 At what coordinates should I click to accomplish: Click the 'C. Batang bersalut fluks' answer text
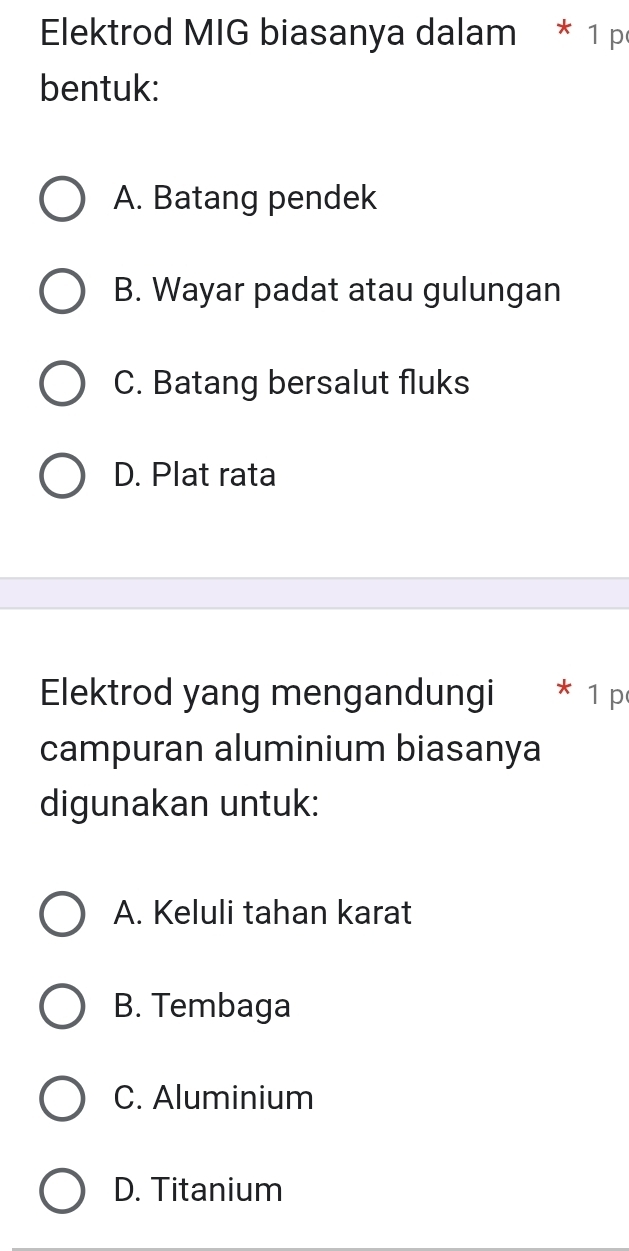(291, 383)
